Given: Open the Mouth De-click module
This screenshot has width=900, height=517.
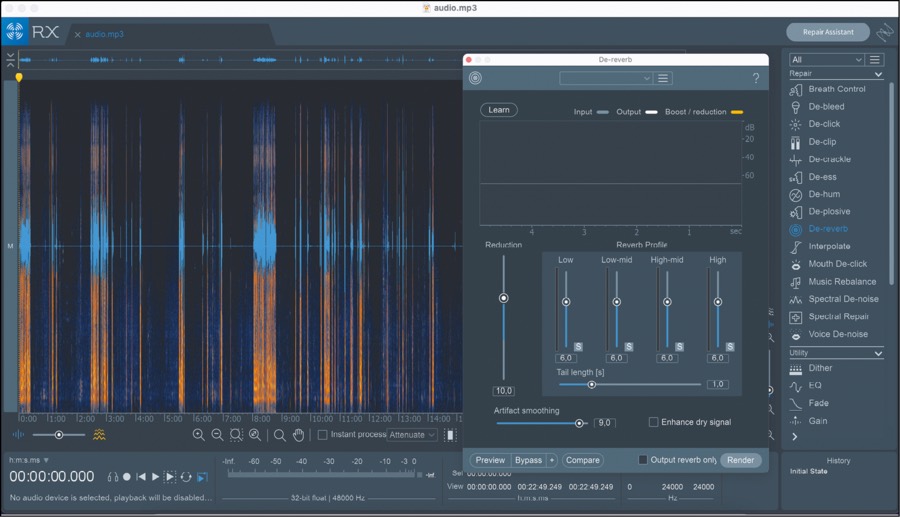Looking at the screenshot, I should 829,264.
